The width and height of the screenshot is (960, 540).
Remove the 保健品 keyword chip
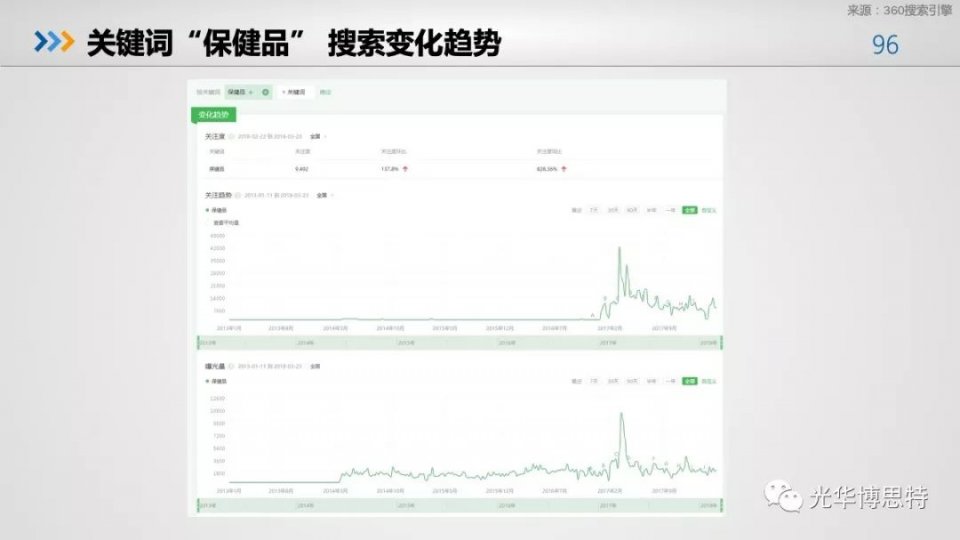pyautogui.click(x=265, y=92)
